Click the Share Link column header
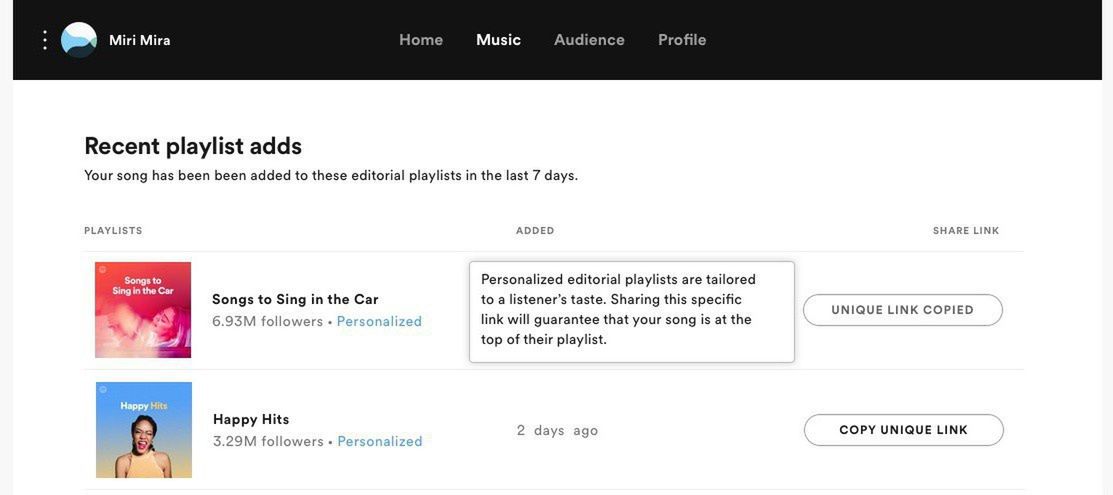 (966, 231)
